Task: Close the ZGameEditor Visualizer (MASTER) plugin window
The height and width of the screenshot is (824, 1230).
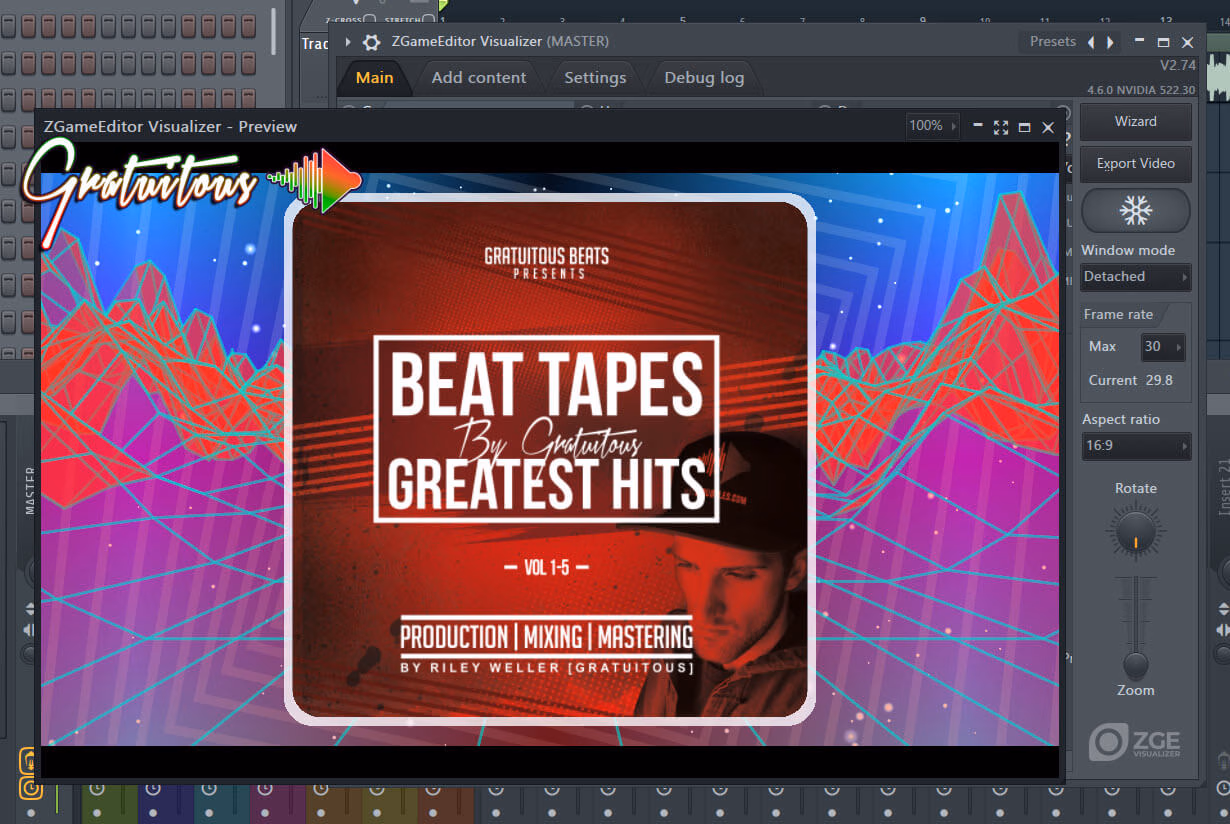Action: [1187, 42]
